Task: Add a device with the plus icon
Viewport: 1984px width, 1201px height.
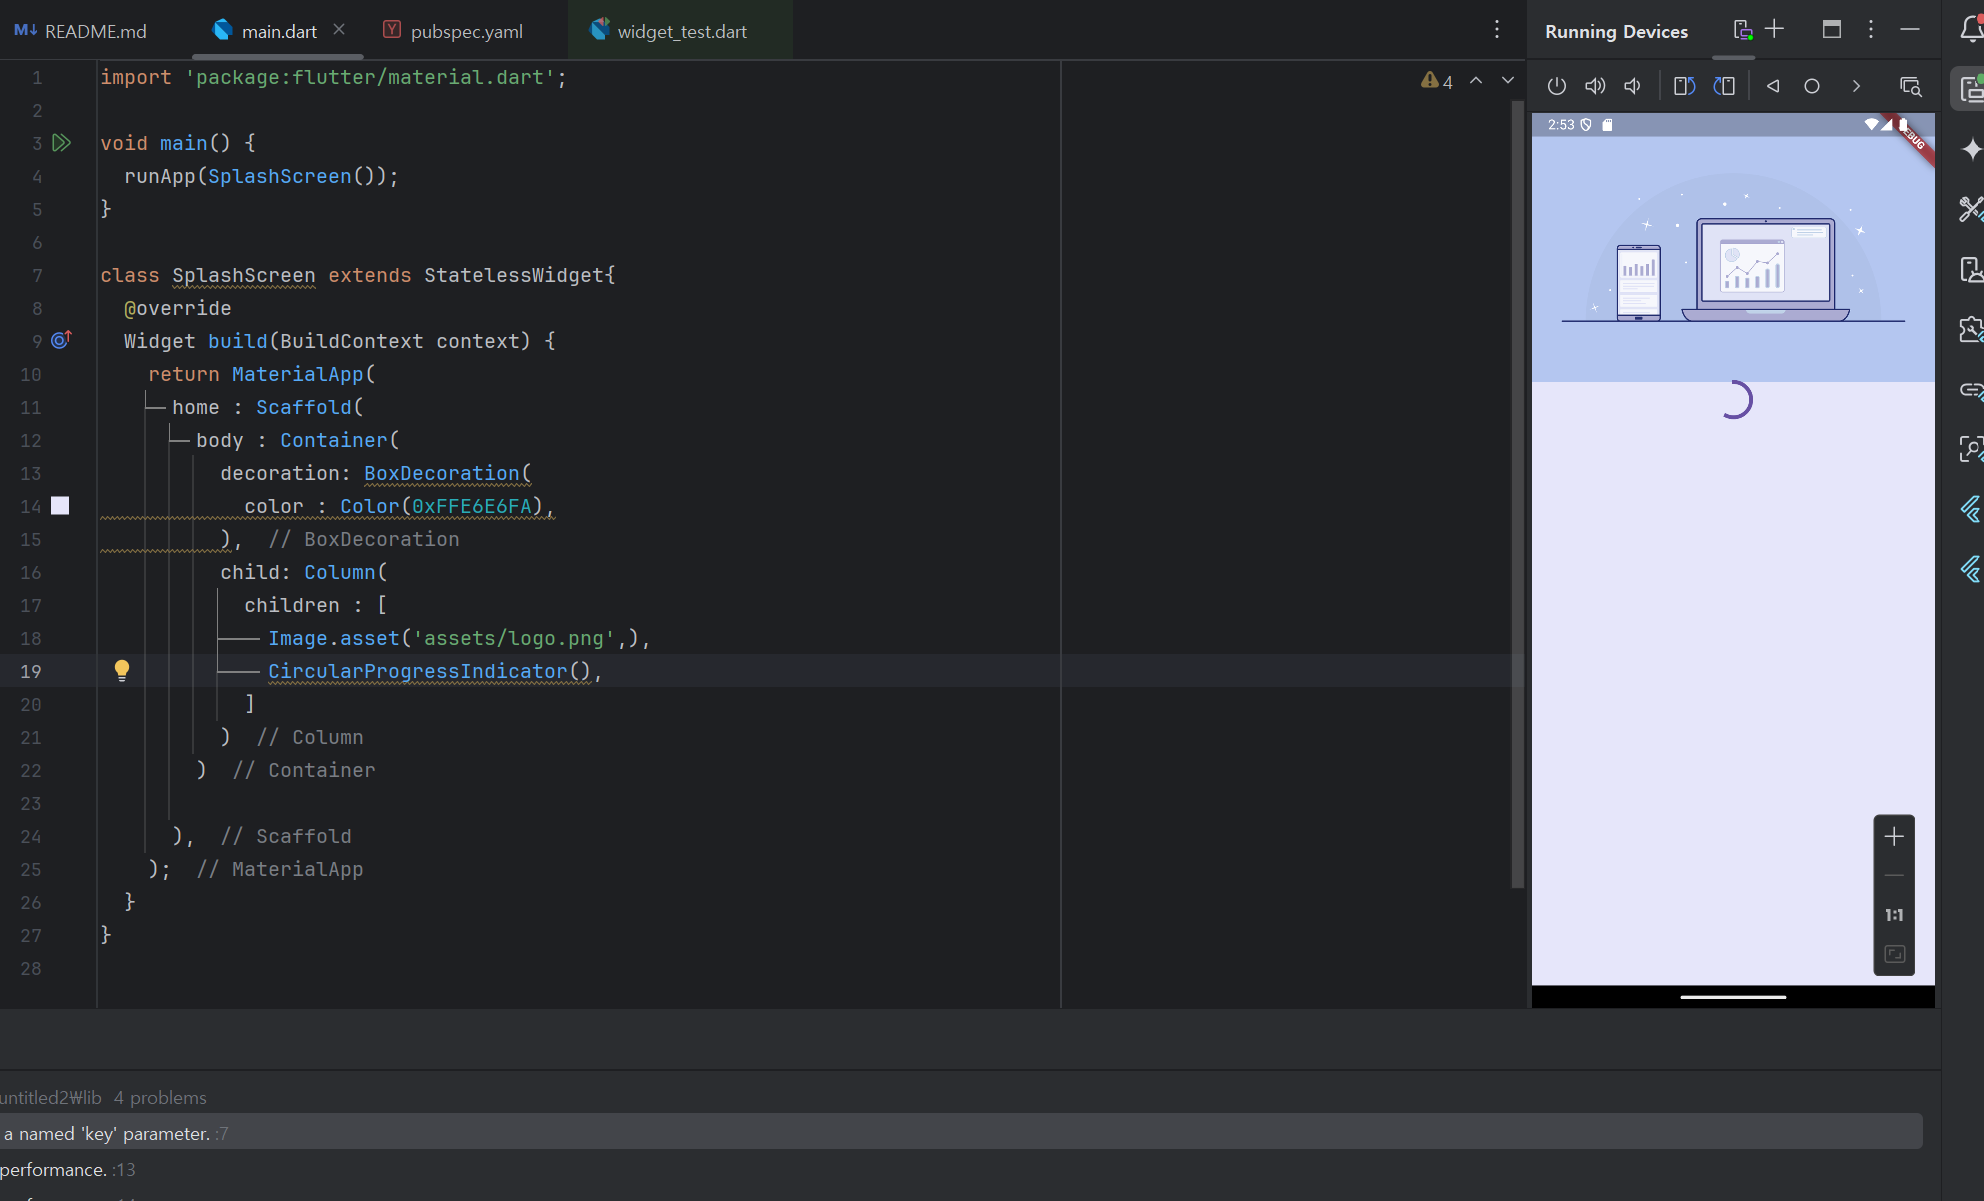Action: [1775, 30]
